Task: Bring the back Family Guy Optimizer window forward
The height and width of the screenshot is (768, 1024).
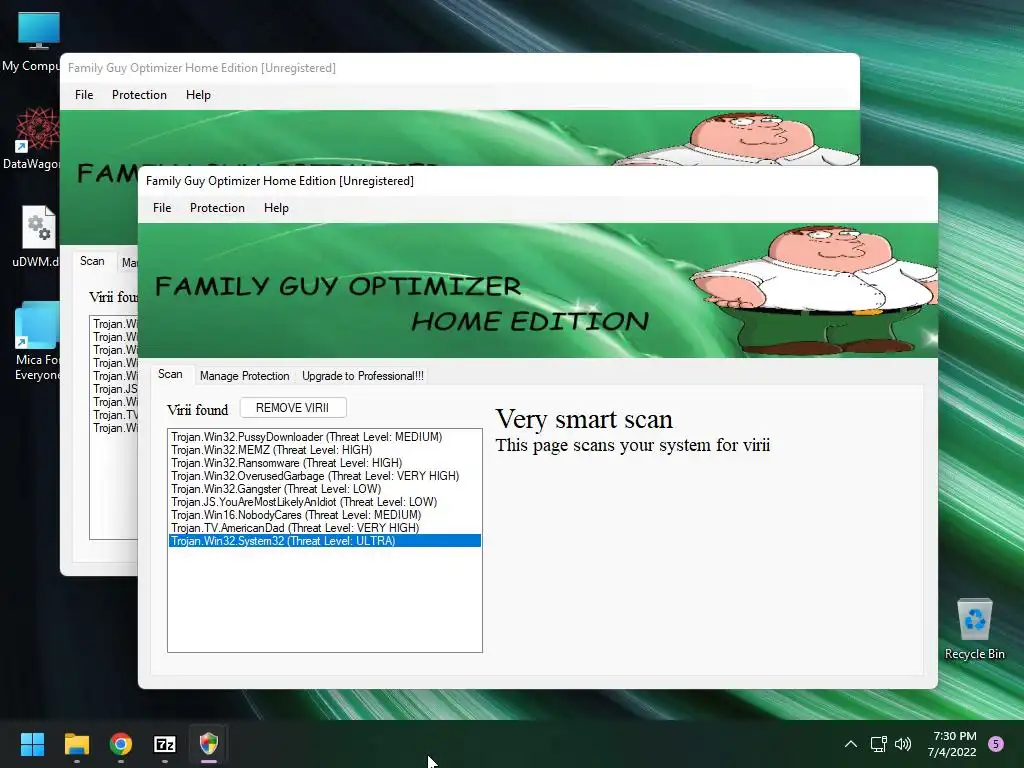Action: (460, 68)
